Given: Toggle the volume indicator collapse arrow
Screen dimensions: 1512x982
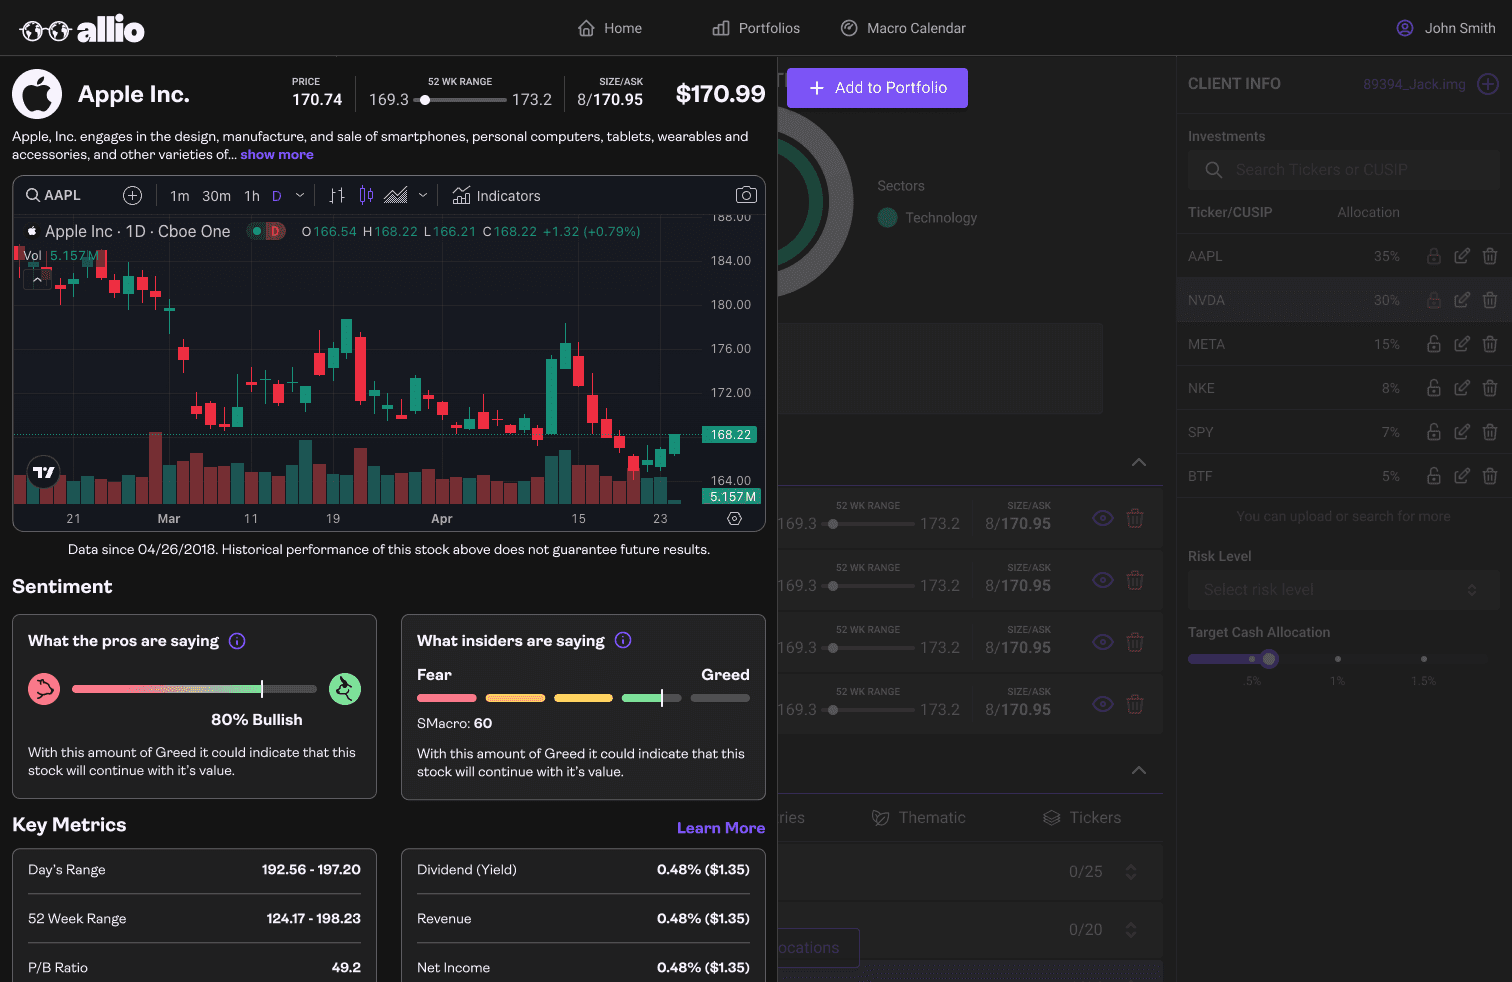Looking at the screenshot, I should pos(37,280).
